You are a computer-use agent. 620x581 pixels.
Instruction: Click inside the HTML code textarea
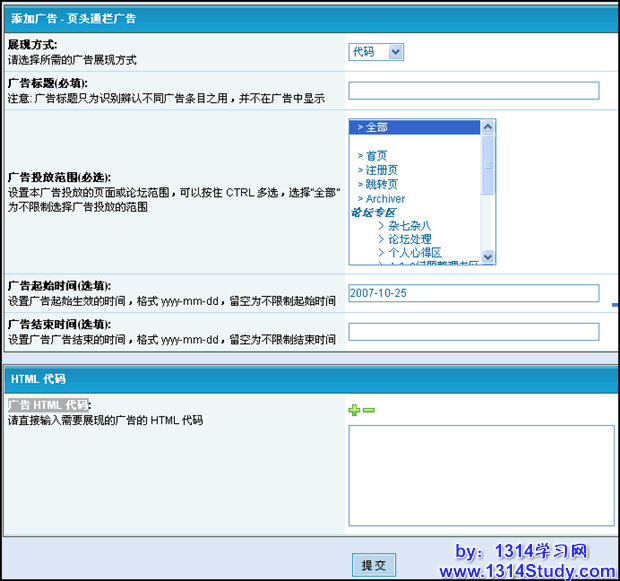481,475
